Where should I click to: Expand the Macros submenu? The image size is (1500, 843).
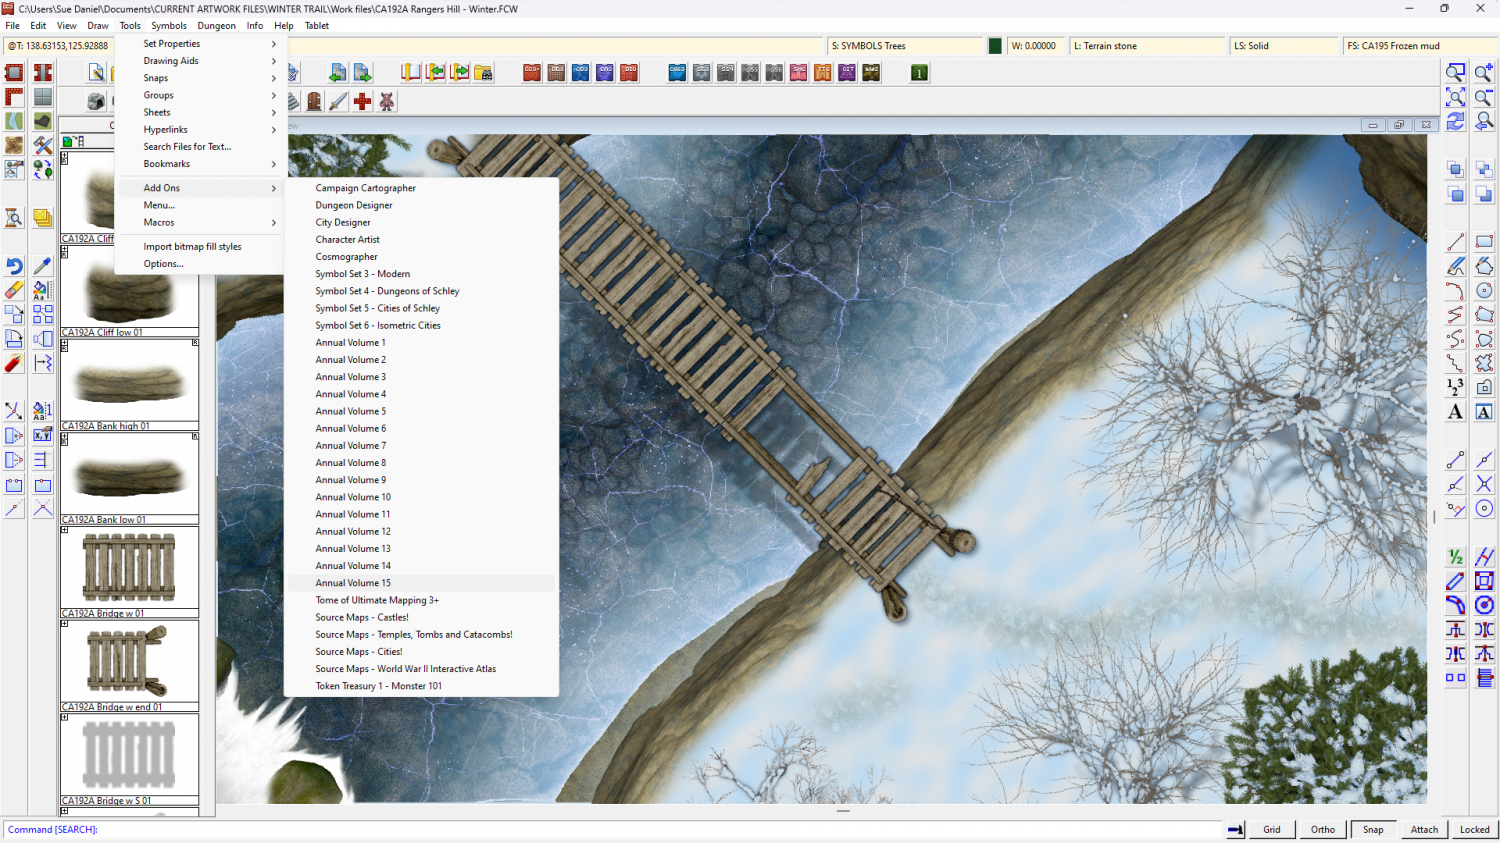pyautogui.click(x=201, y=222)
